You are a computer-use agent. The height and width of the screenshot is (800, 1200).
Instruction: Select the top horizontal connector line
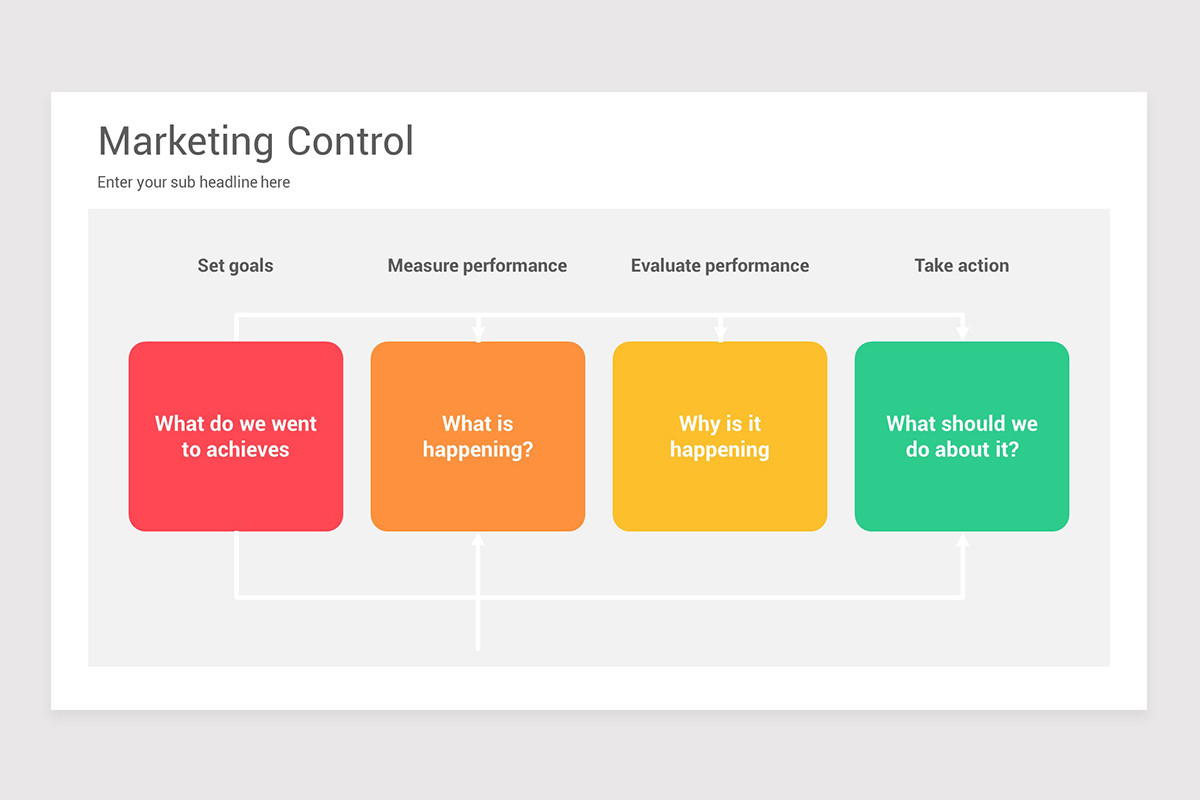pyautogui.click(x=600, y=316)
